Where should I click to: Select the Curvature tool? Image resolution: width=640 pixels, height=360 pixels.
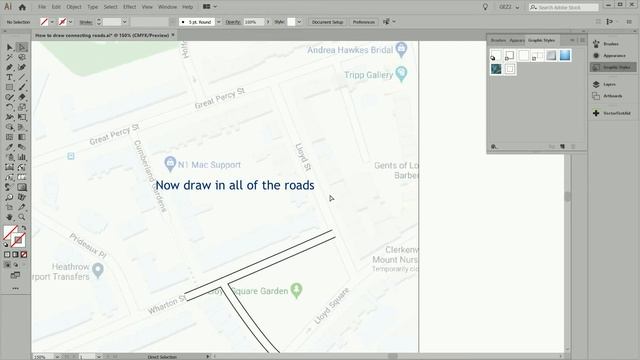point(22,67)
